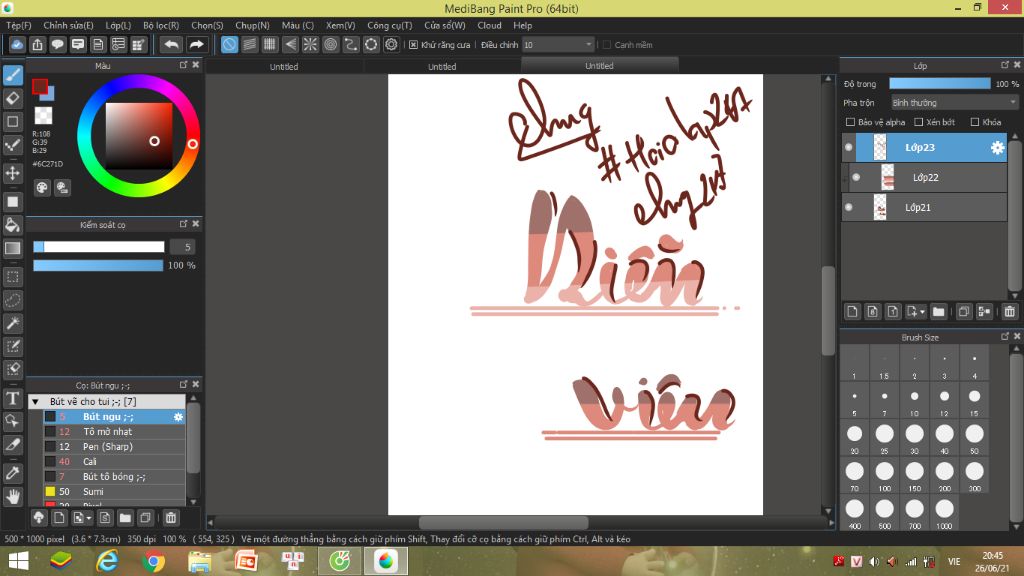Add new layer folder in Layers panel
The width and height of the screenshot is (1024, 576).
pyautogui.click(x=938, y=312)
